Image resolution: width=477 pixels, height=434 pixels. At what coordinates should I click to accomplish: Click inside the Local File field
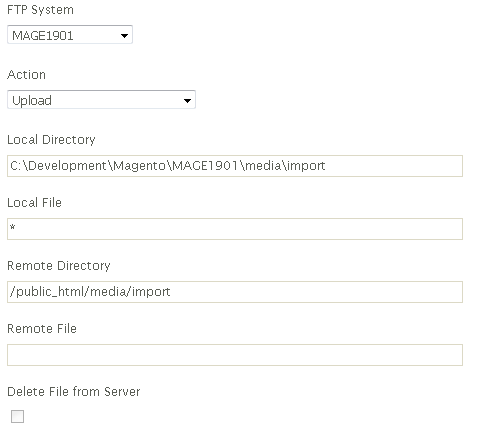[235, 229]
